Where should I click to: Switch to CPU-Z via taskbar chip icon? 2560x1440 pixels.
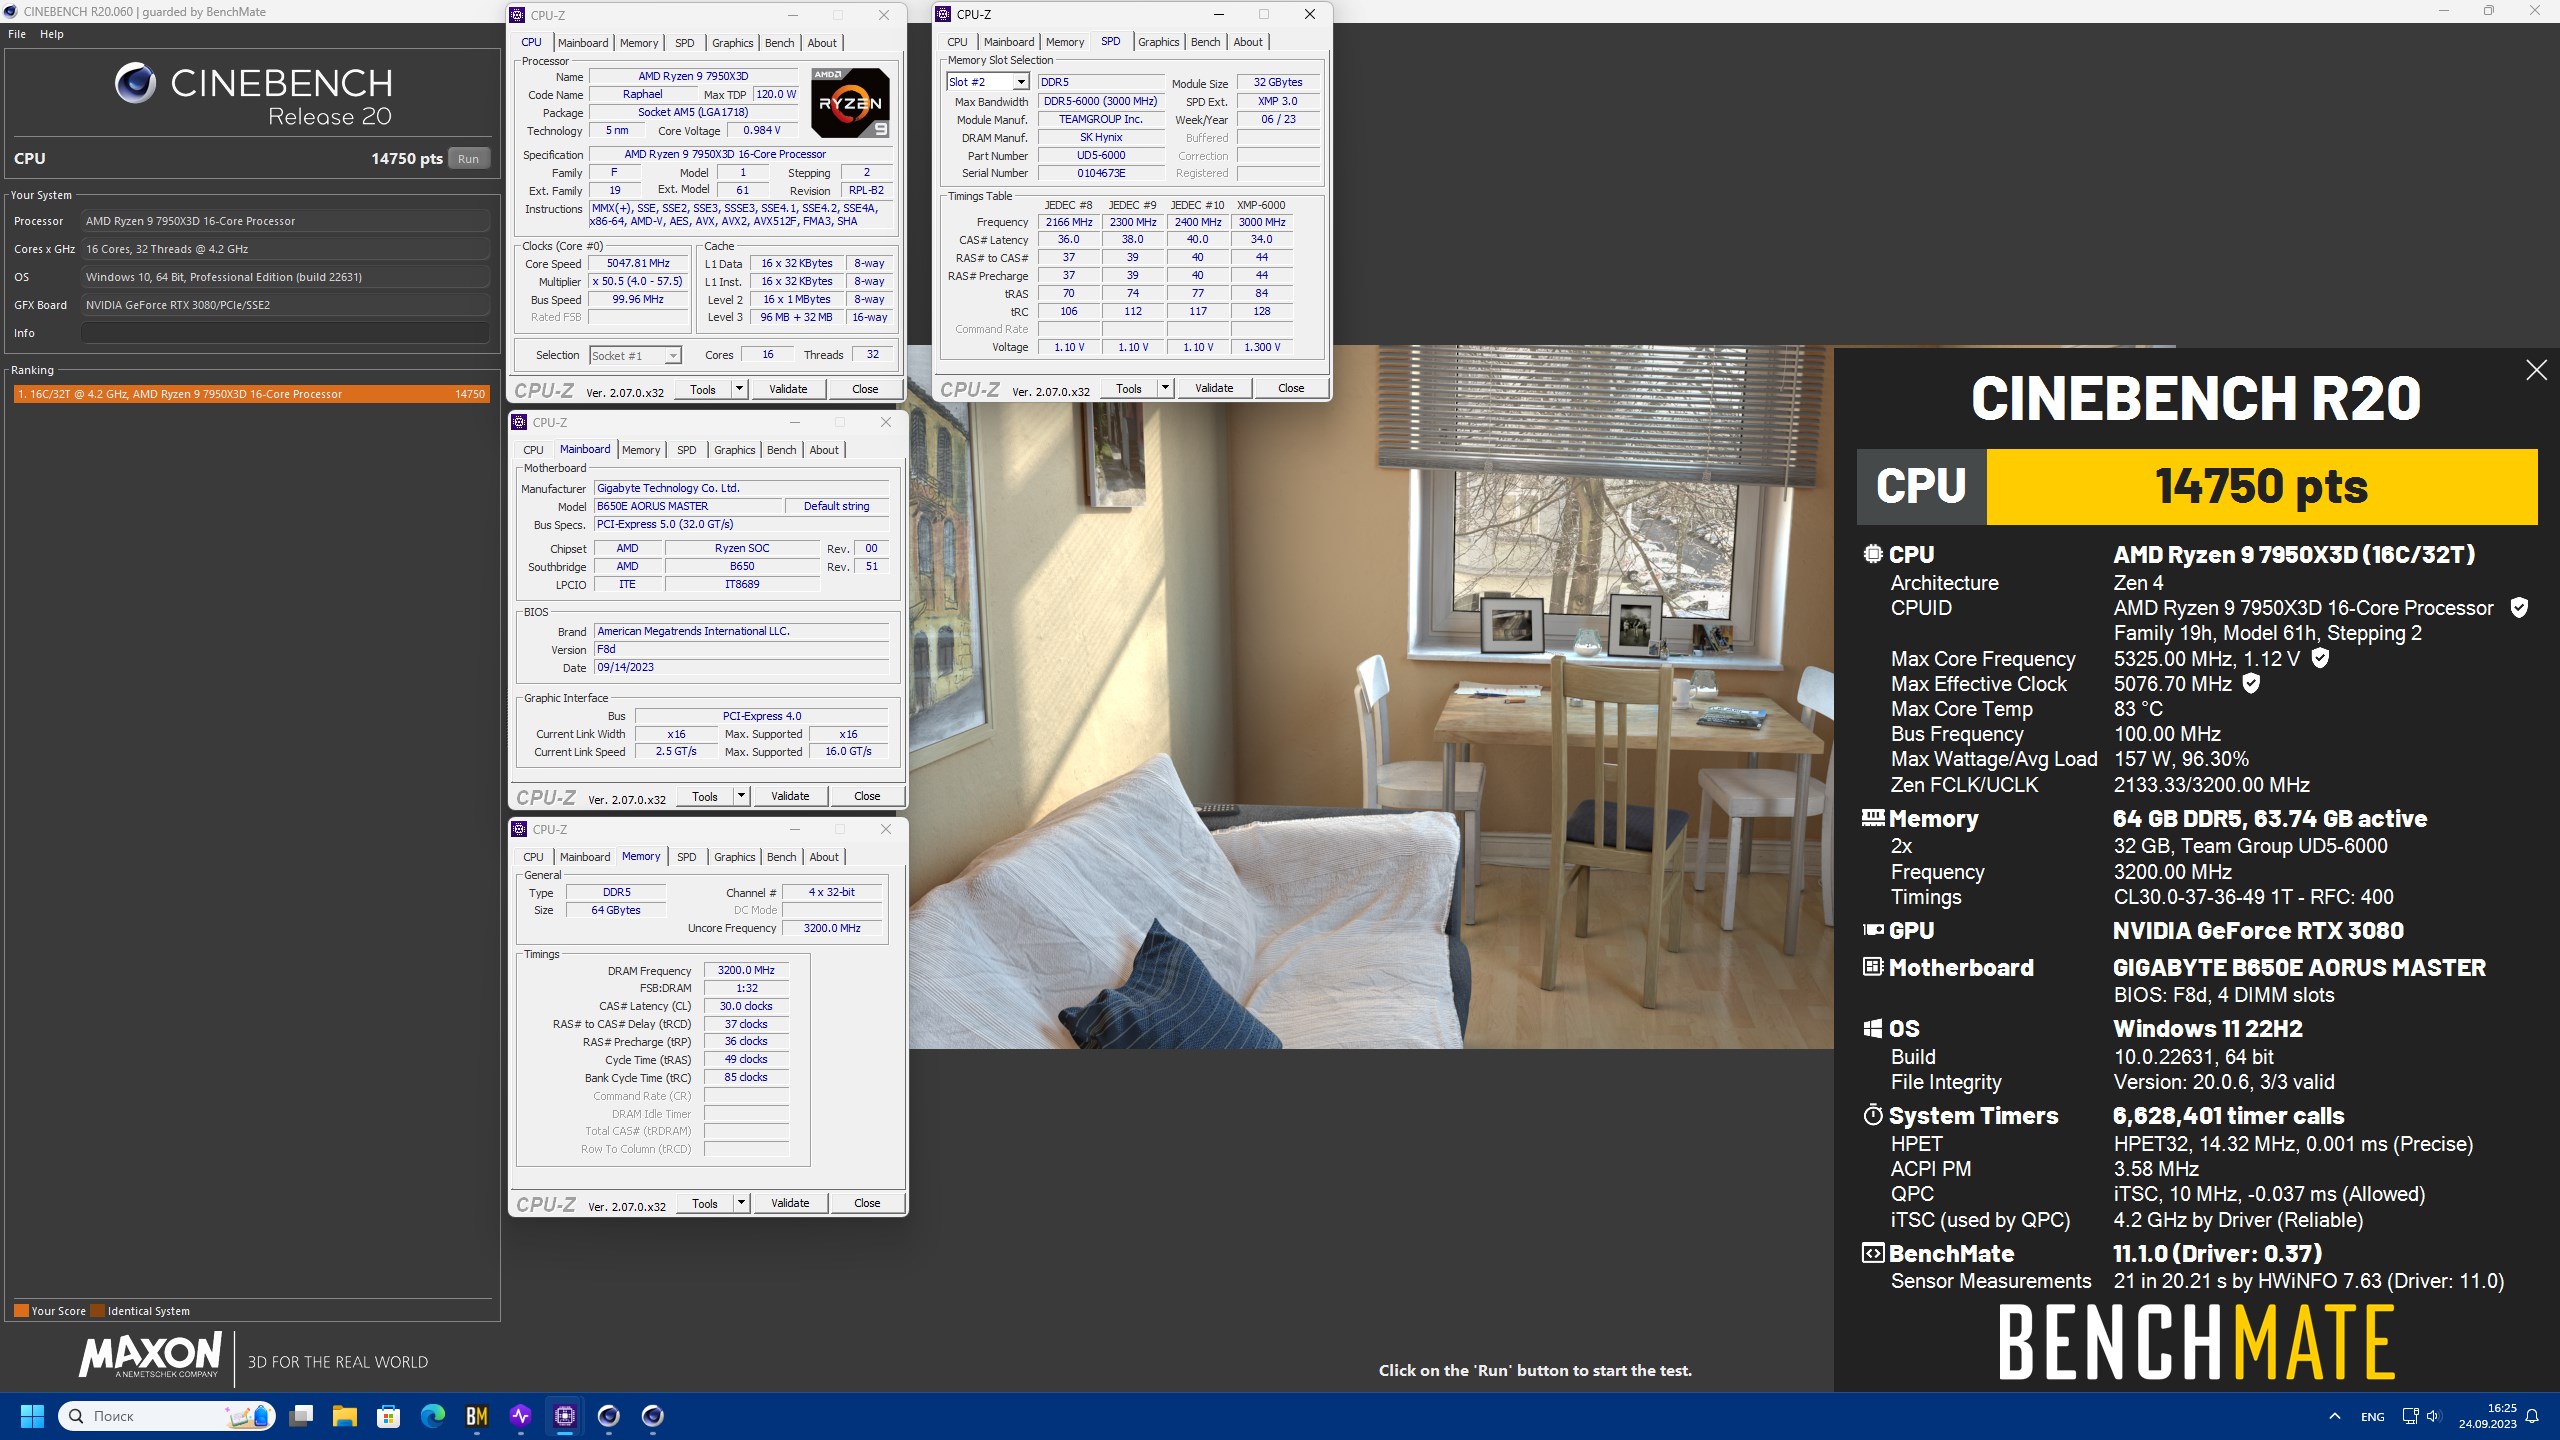[x=565, y=1416]
